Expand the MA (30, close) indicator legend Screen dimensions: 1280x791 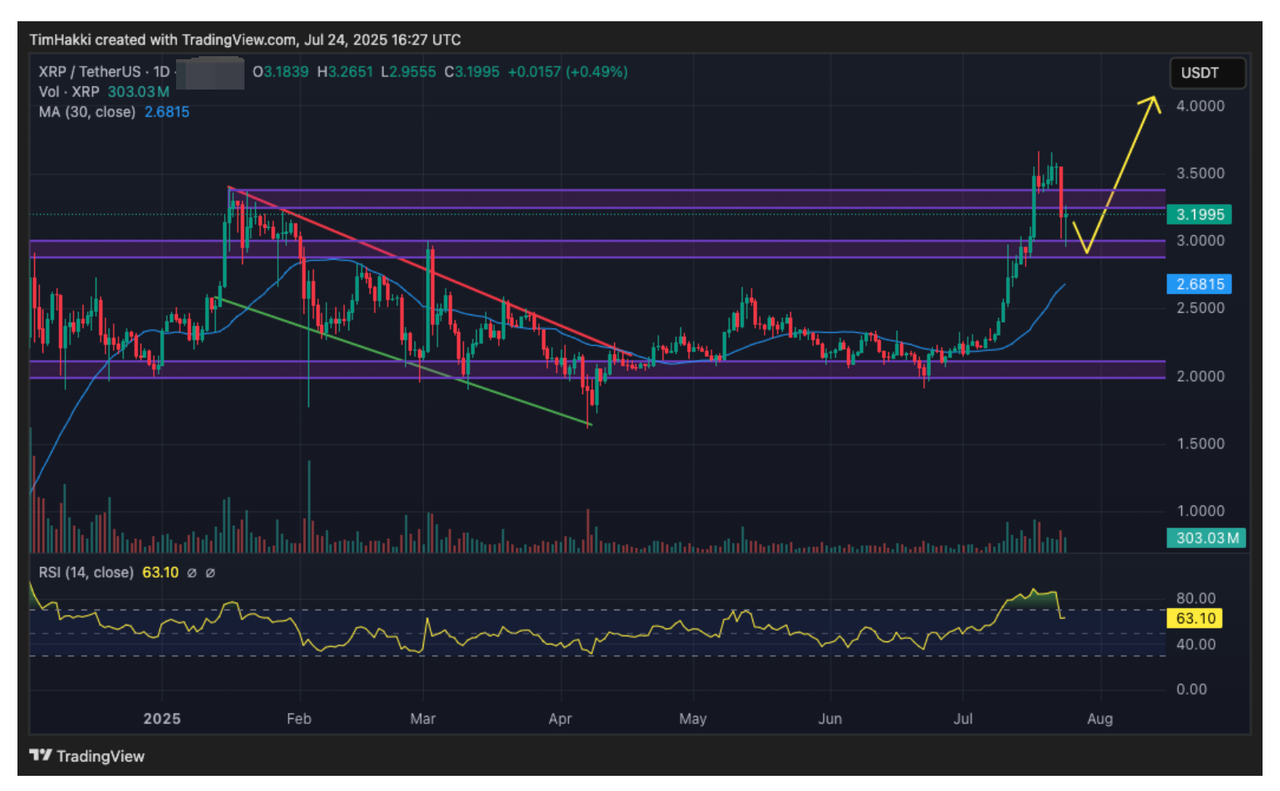pyautogui.click(x=87, y=112)
